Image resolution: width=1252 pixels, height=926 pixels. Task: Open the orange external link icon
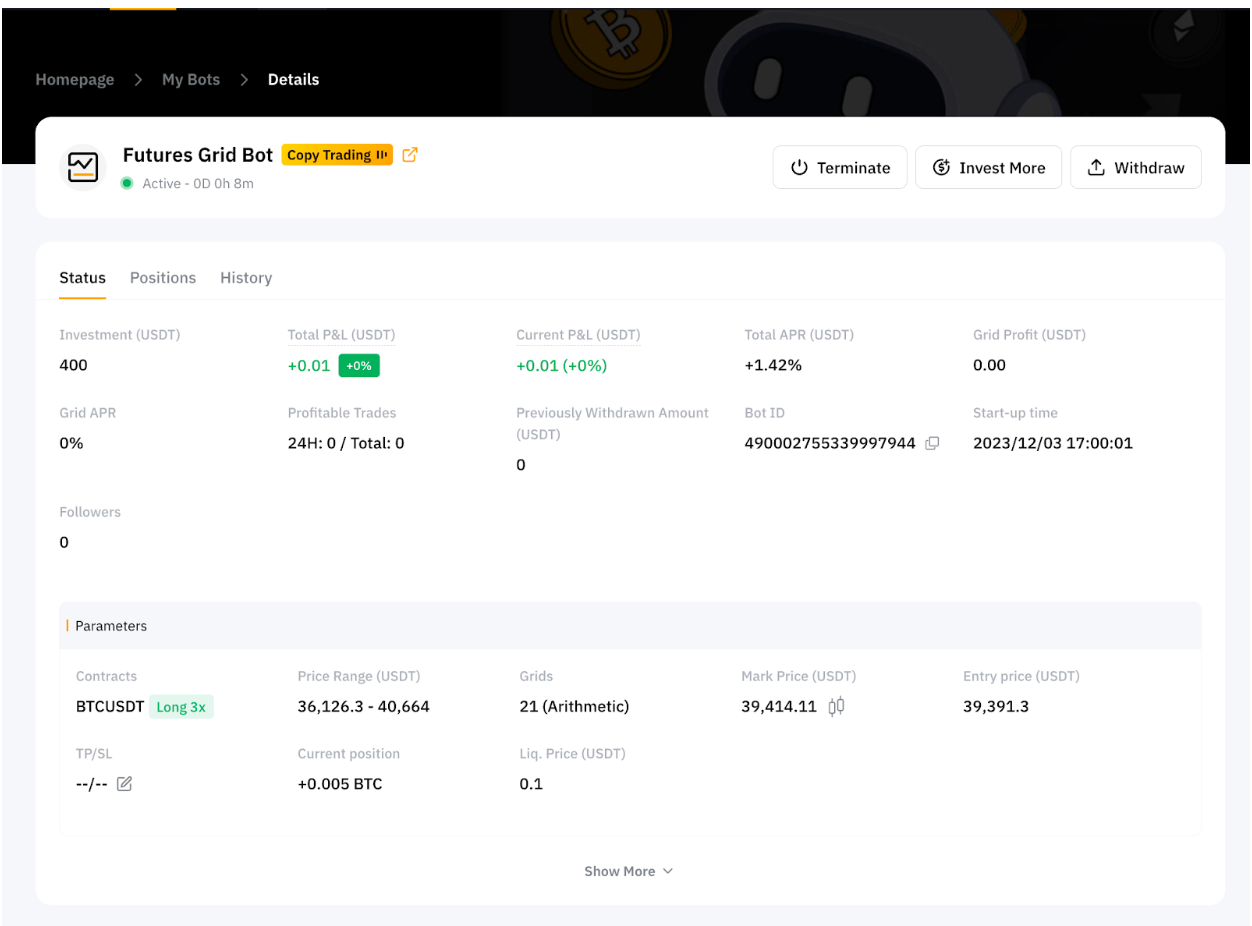[409, 155]
